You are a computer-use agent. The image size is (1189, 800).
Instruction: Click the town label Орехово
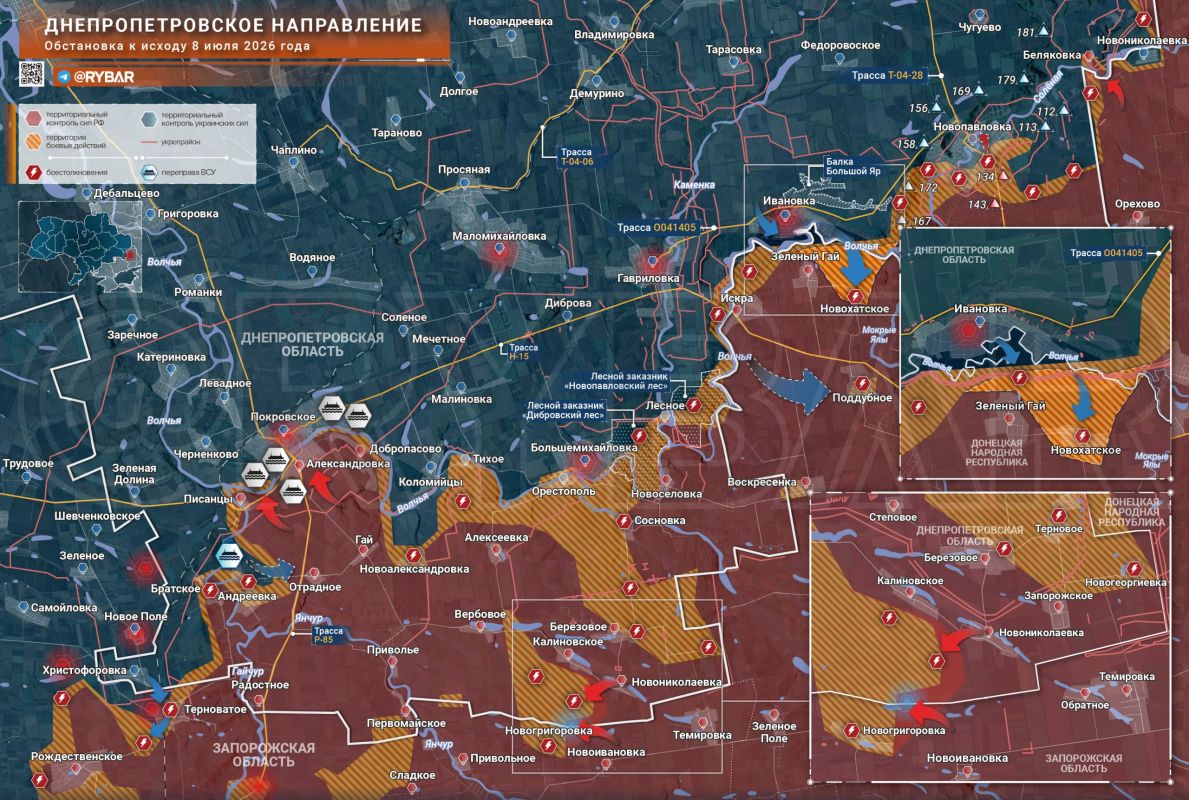1137,204
